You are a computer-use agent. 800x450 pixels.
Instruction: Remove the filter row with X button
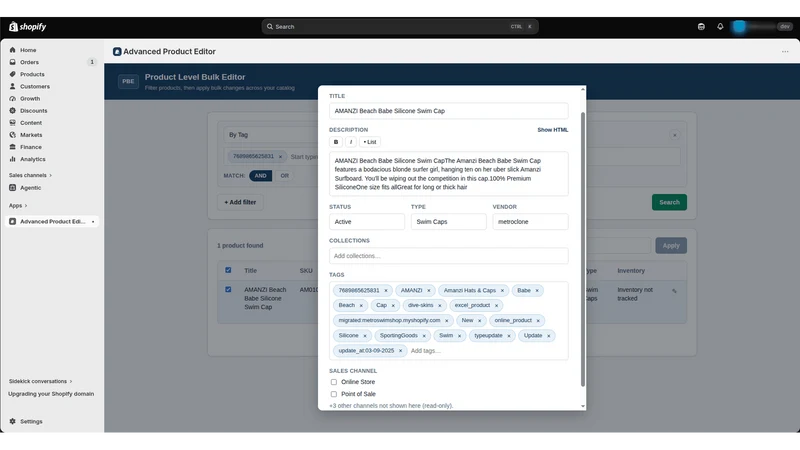tap(674, 135)
